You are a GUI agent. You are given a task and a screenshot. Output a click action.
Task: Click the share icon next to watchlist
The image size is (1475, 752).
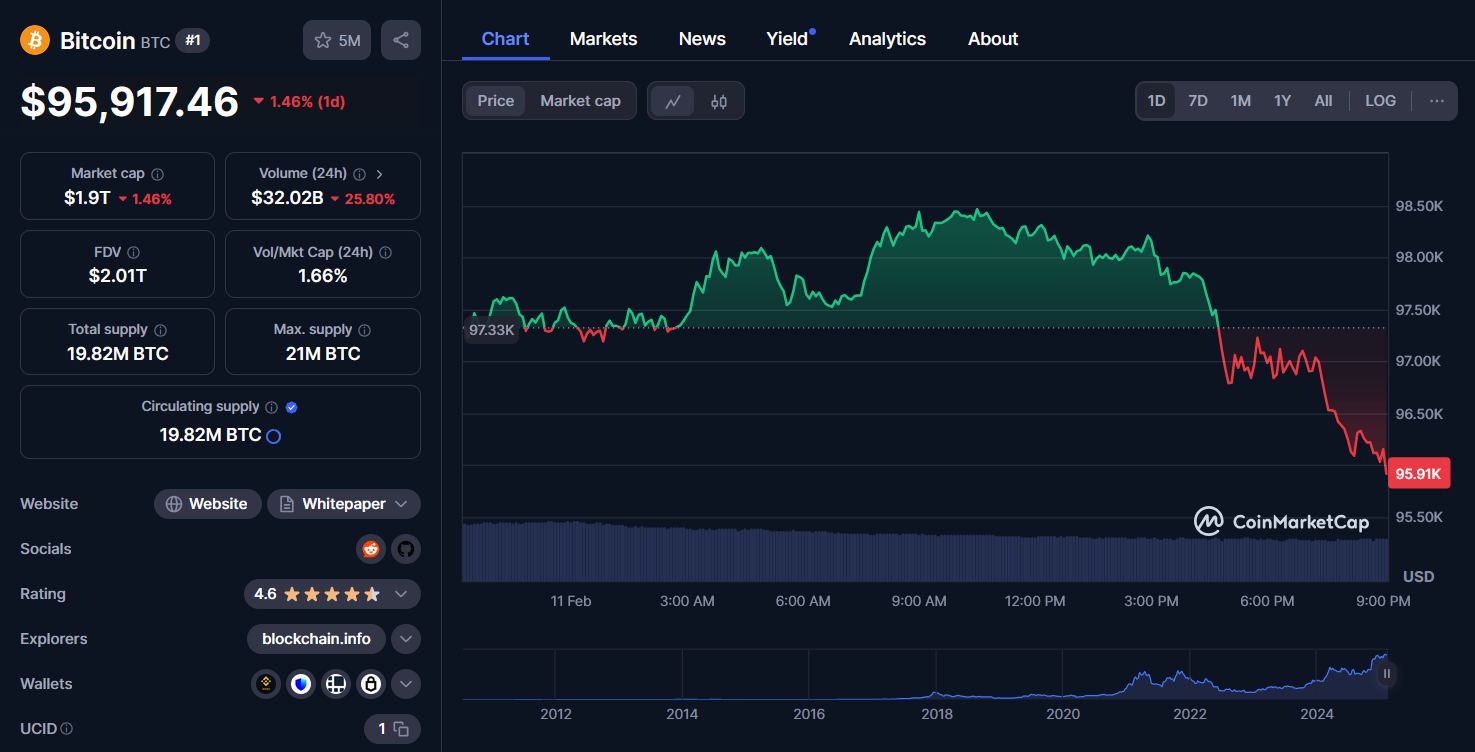coord(400,40)
